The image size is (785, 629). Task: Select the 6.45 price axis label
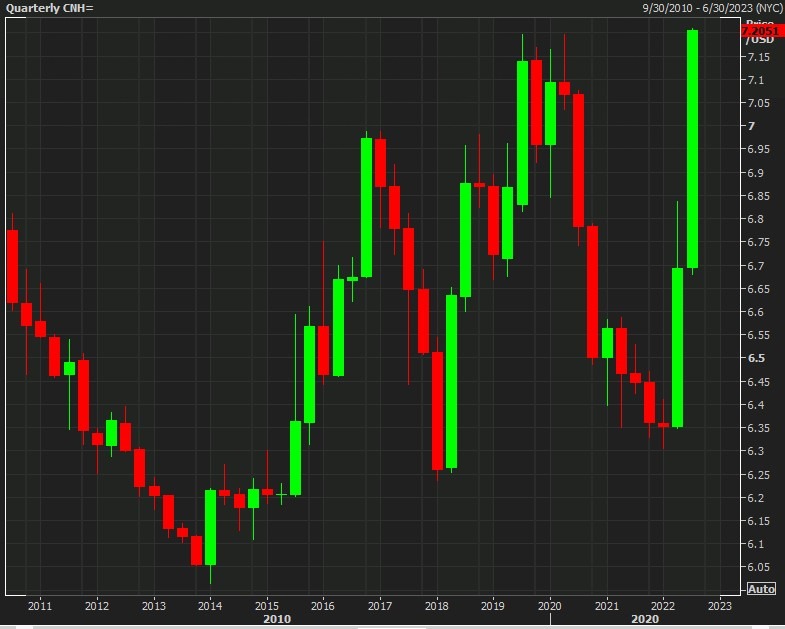pos(758,382)
